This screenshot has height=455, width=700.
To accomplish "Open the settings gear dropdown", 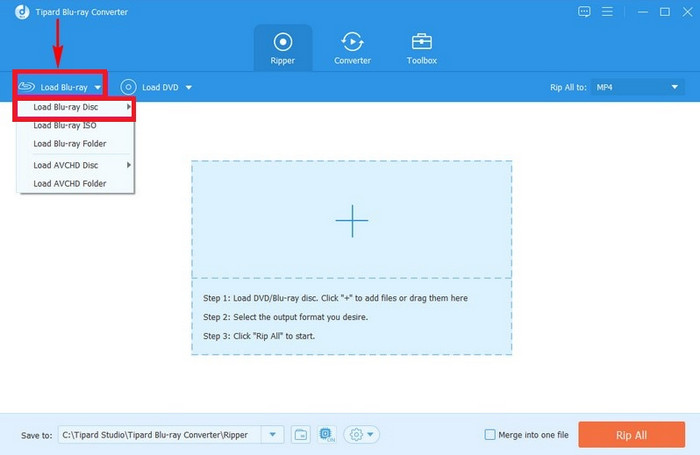I will pyautogui.click(x=362, y=434).
